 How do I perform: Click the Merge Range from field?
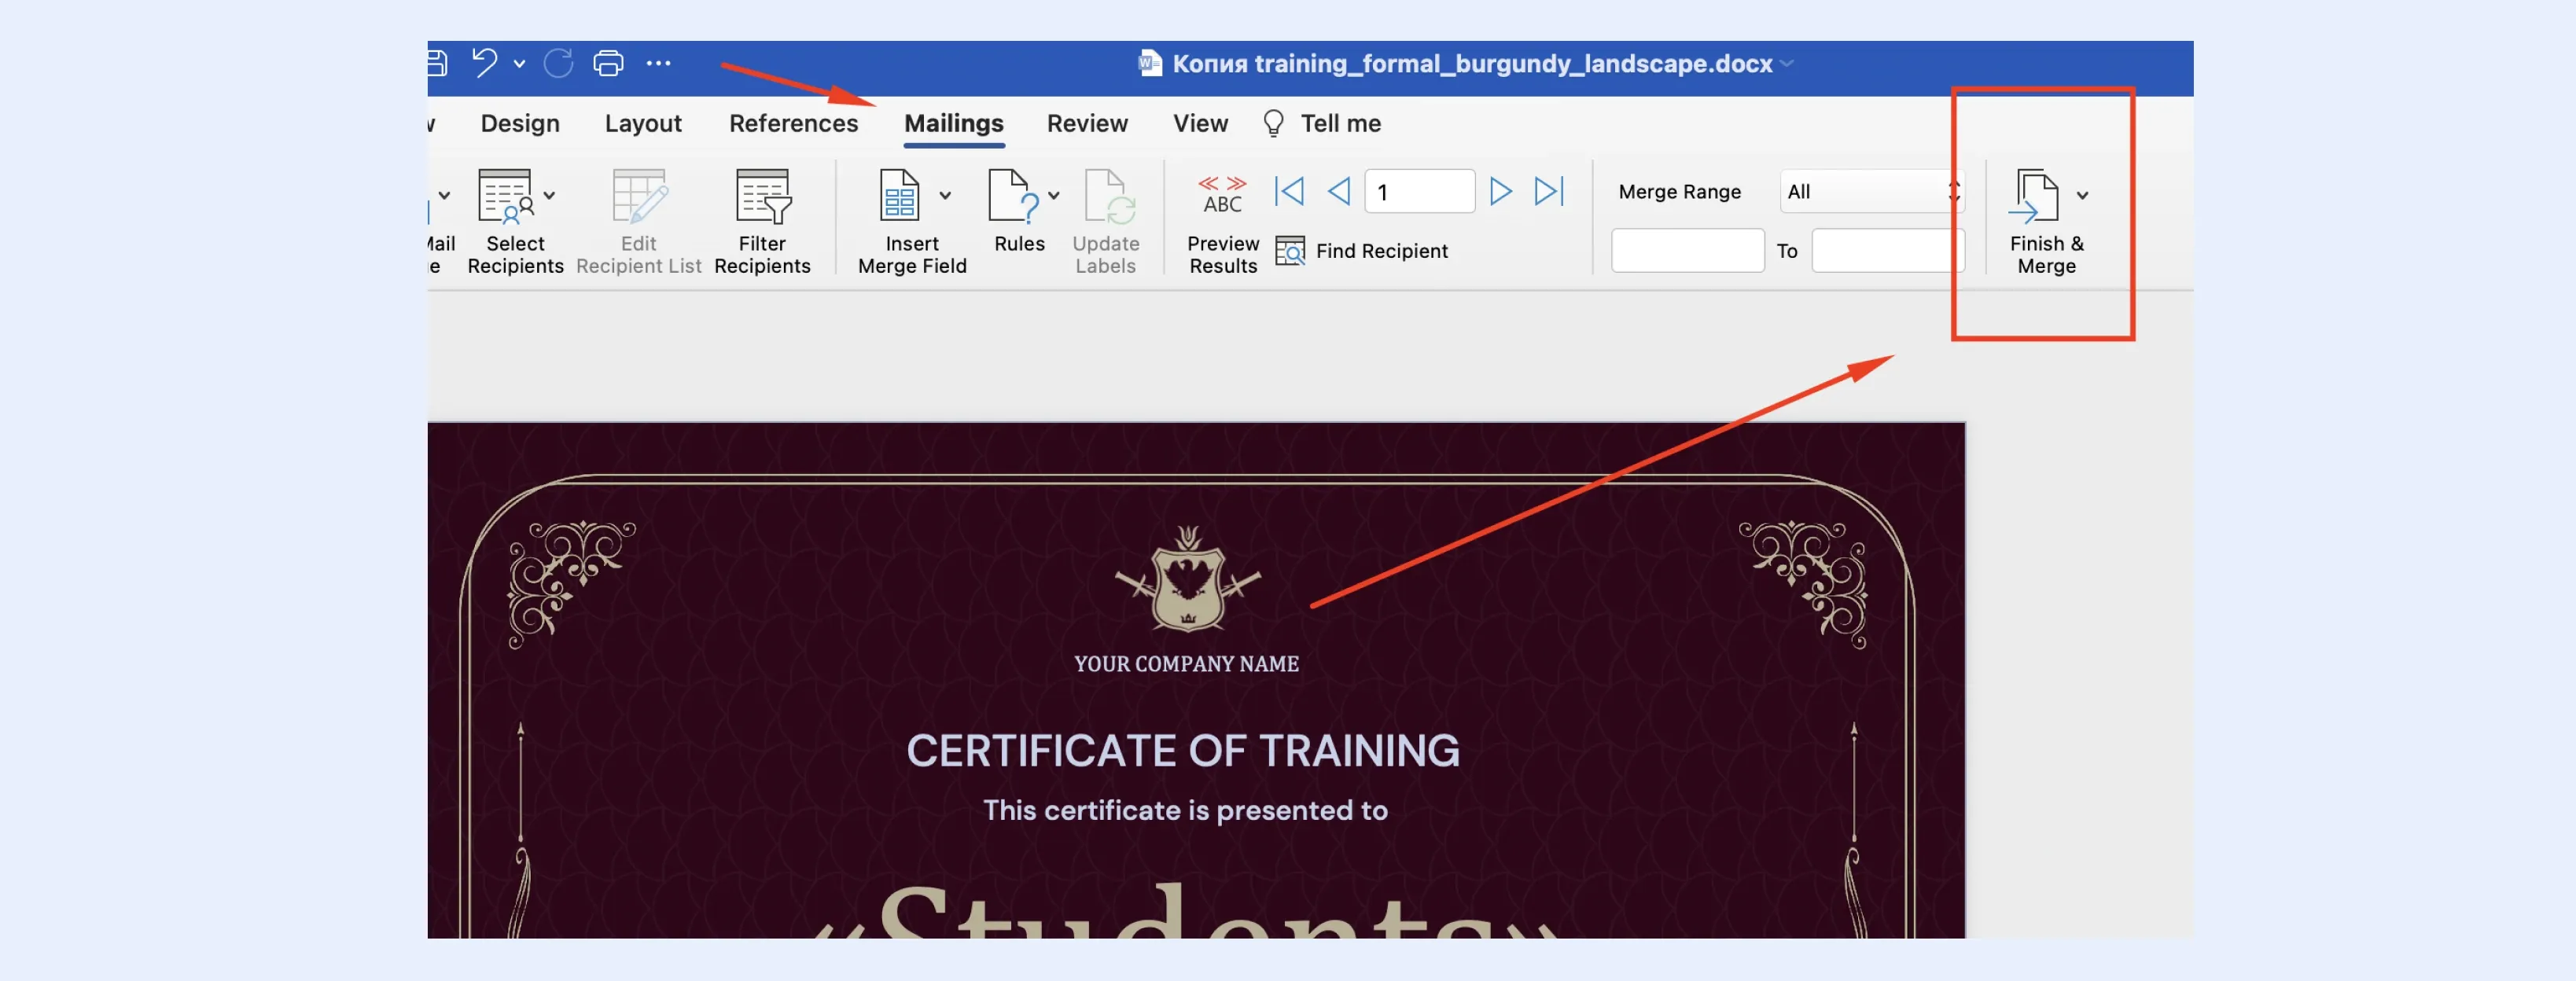[1687, 250]
